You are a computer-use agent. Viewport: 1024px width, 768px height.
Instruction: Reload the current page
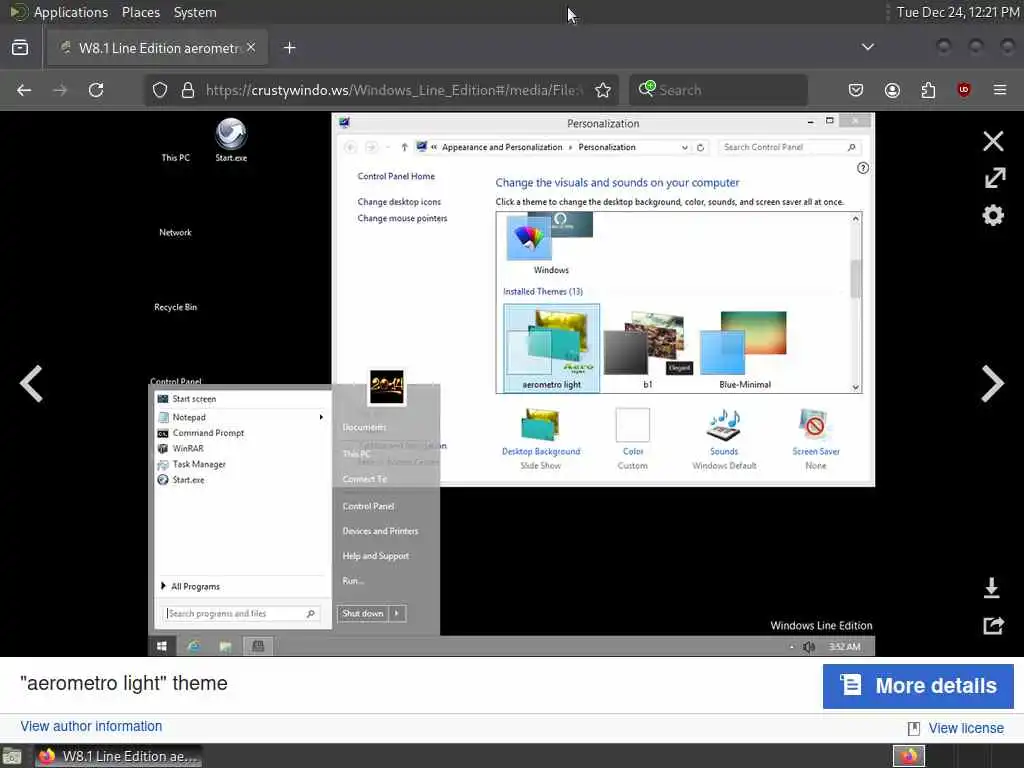pos(96,90)
